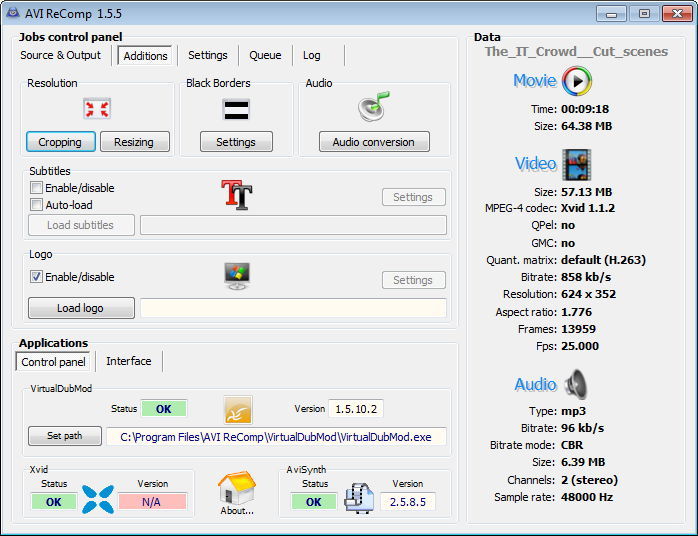The image size is (698, 536).
Task: Toggle the subtitles Auto-load checkbox
Action: pos(37,205)
